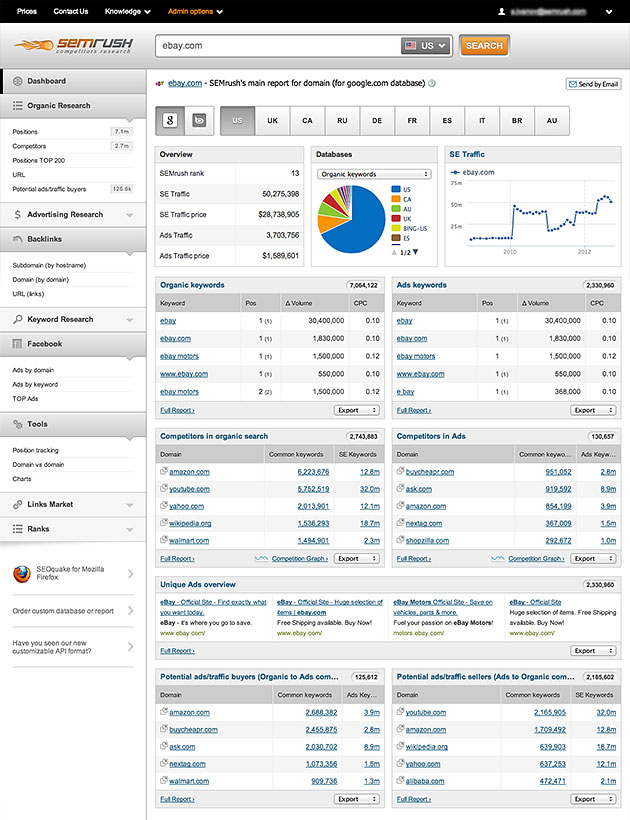Screen dimensions: 630x820
Task: Open the Contact Us menu item
Action: pos(71,12)
